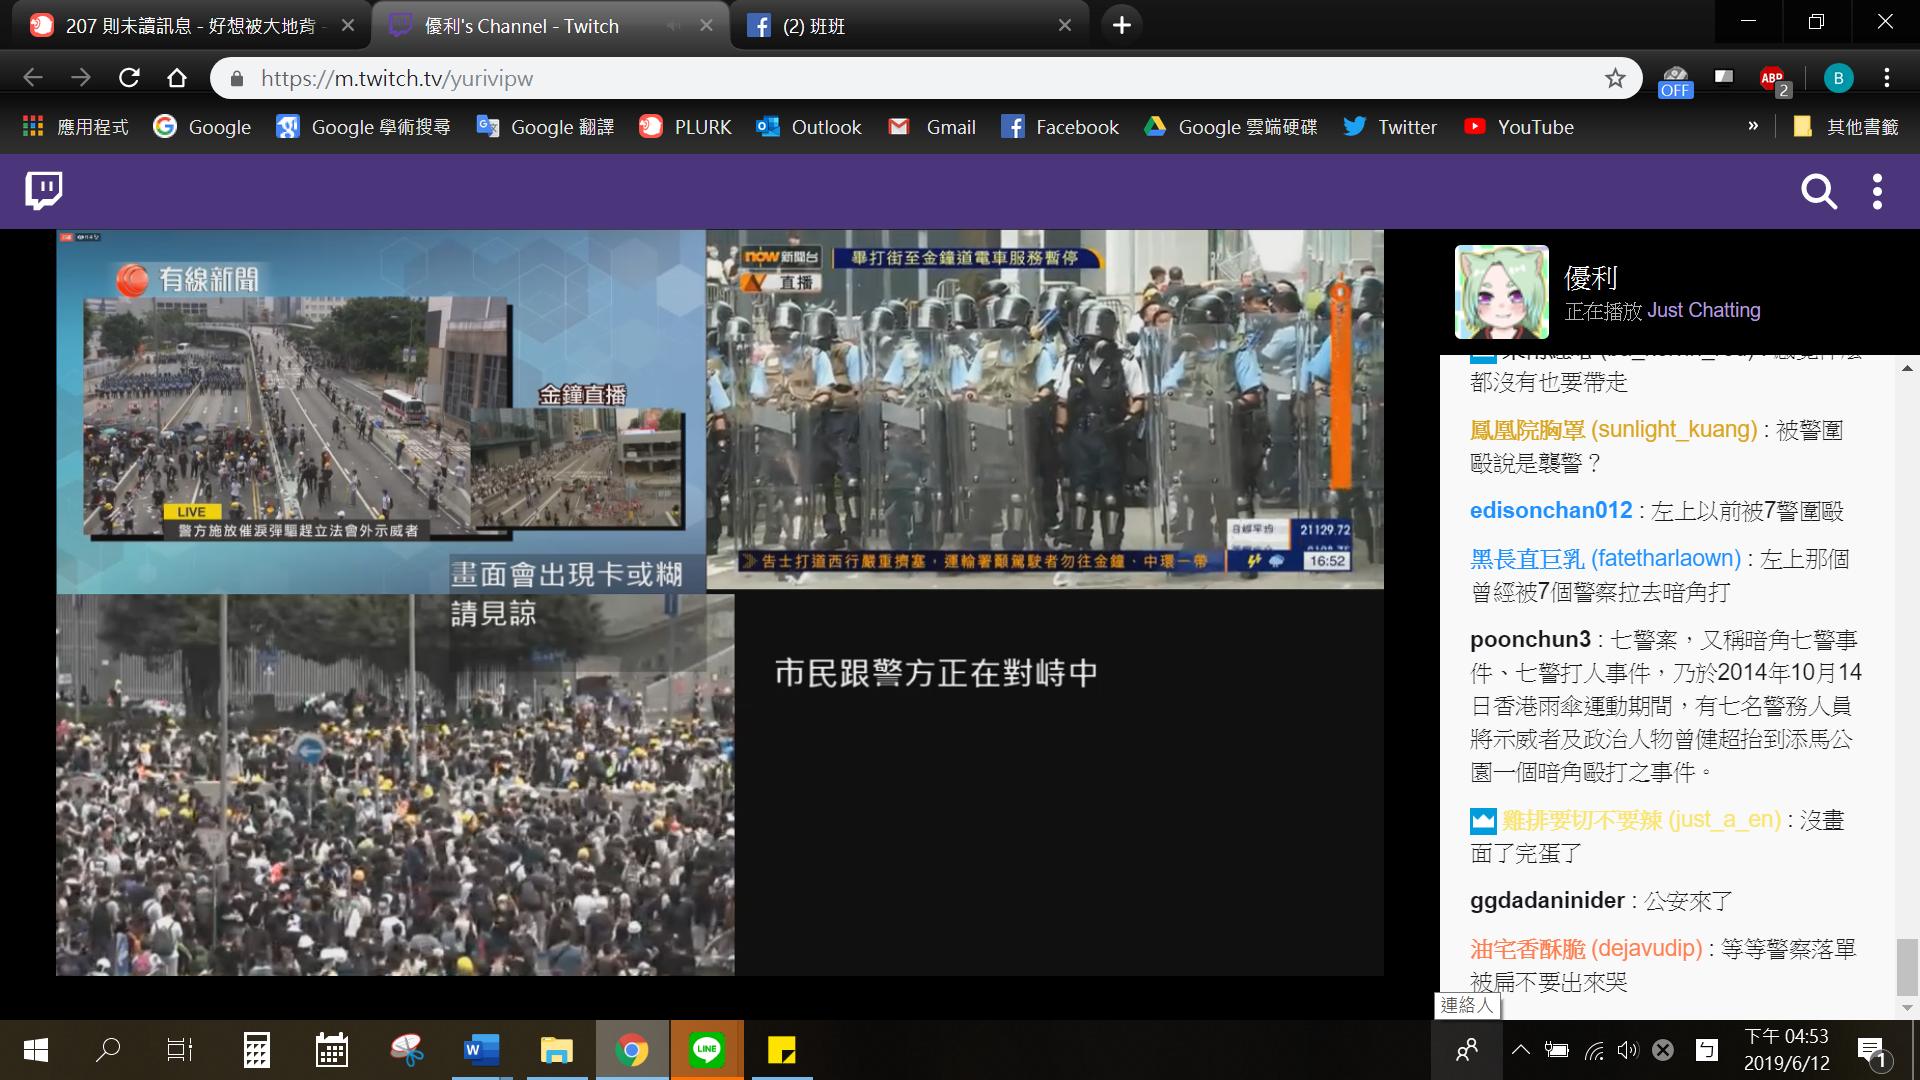Open the Chrome profile avatar B
Image resolution: width=1920 pixels, height=1080 pixels.
tap(1838, 78)
